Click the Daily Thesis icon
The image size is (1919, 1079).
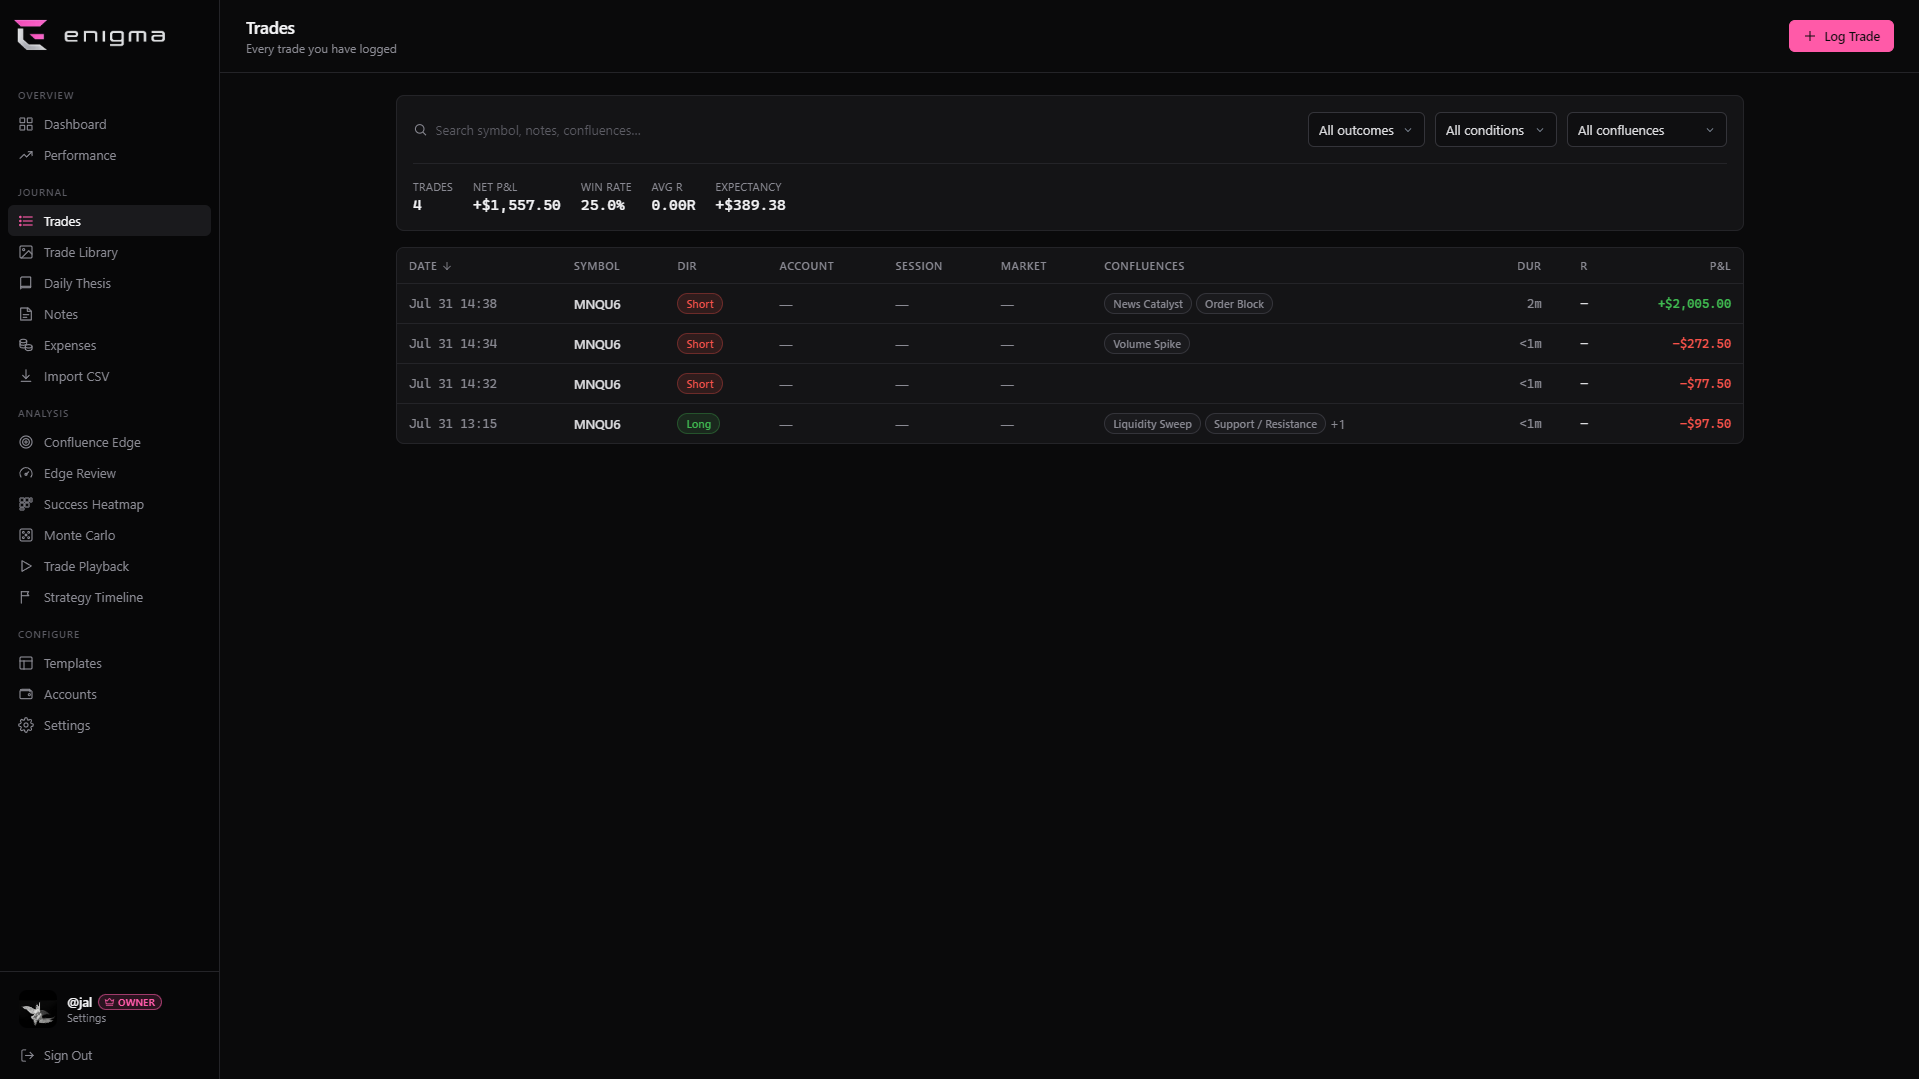coord(26,283)
